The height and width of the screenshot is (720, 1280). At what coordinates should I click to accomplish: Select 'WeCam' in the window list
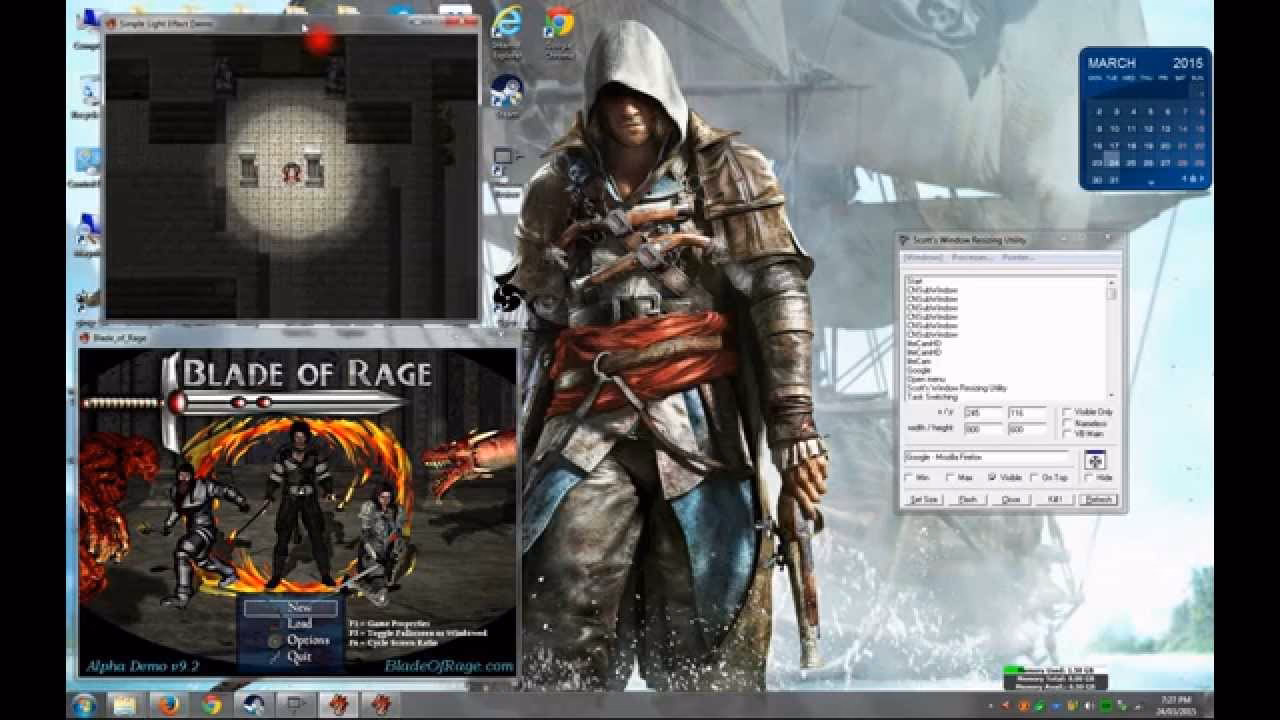tap(919, 361)
